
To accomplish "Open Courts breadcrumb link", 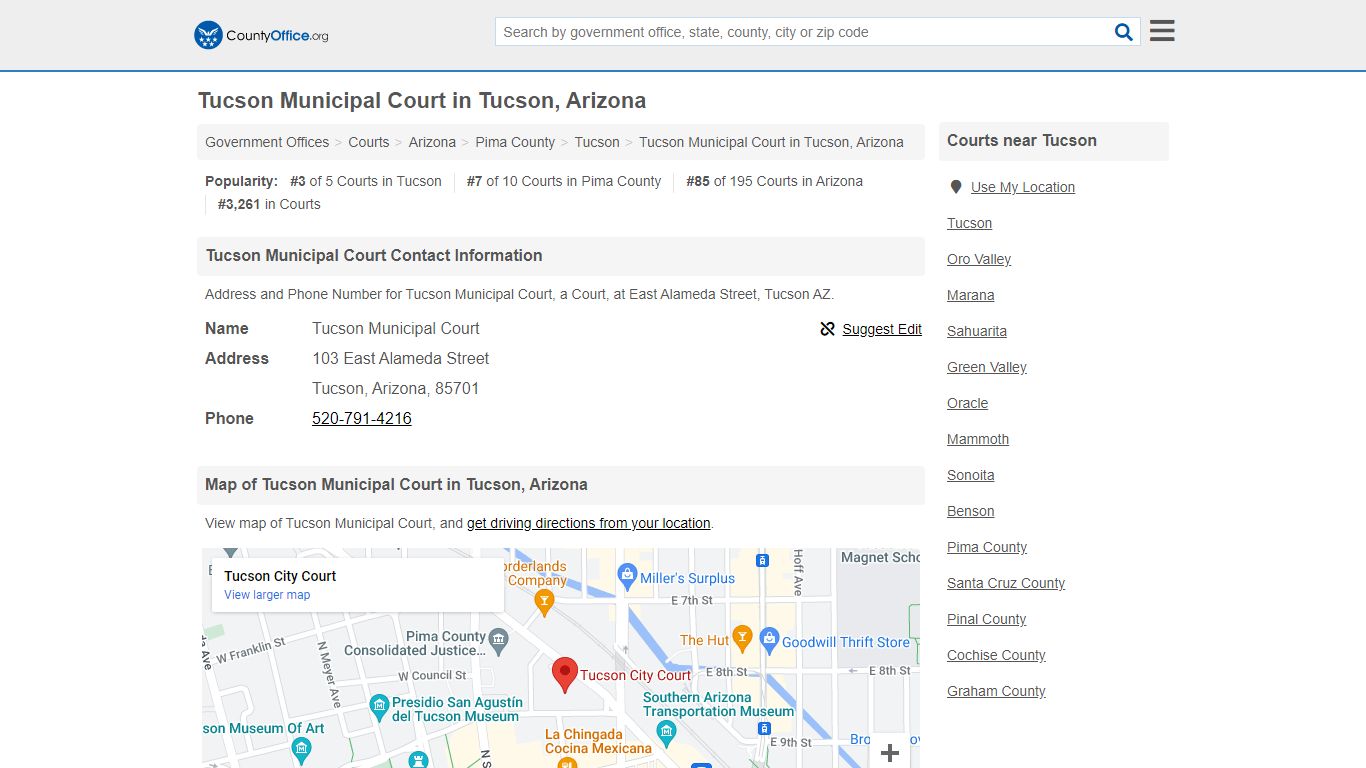I will pyautogui.click(x=369, y=142).
